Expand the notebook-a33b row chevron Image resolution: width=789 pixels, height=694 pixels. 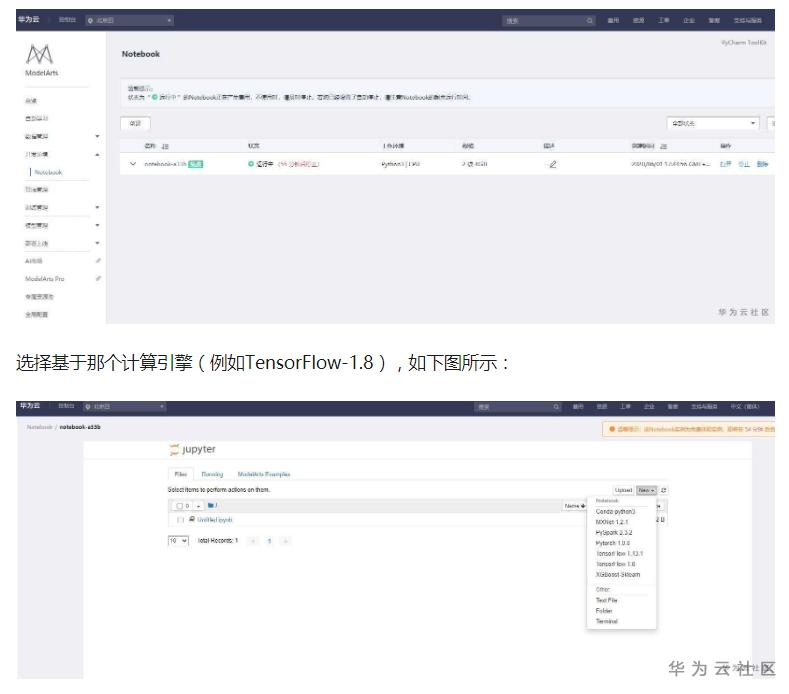(x=133, y=164)
